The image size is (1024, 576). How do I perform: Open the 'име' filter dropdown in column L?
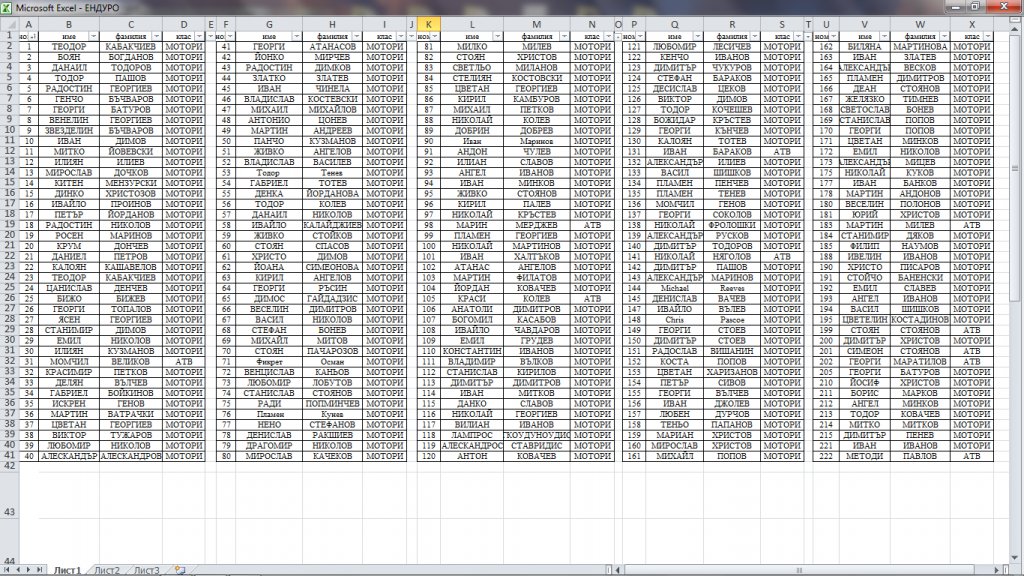pos(498,37)
